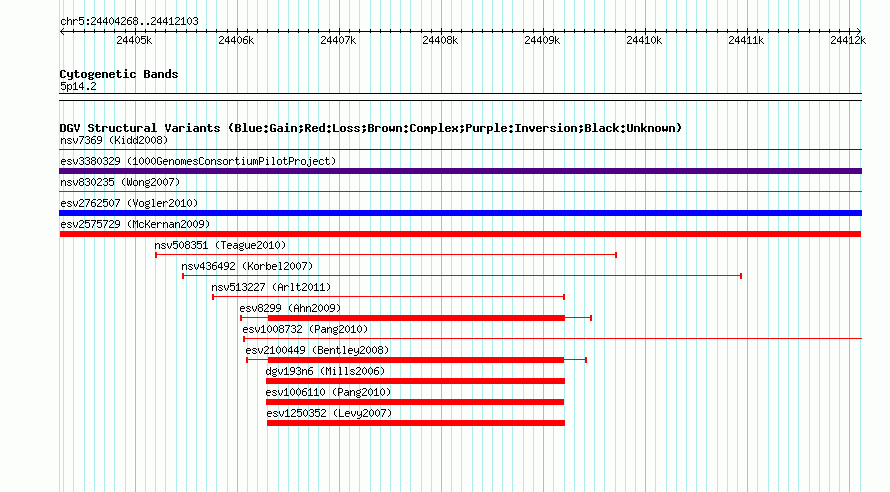Image resolution: width=890 pixels, height=492 pixels.
Task: Open nsv513227 (Arlt2011) variant label
Action: pos(271,287)
